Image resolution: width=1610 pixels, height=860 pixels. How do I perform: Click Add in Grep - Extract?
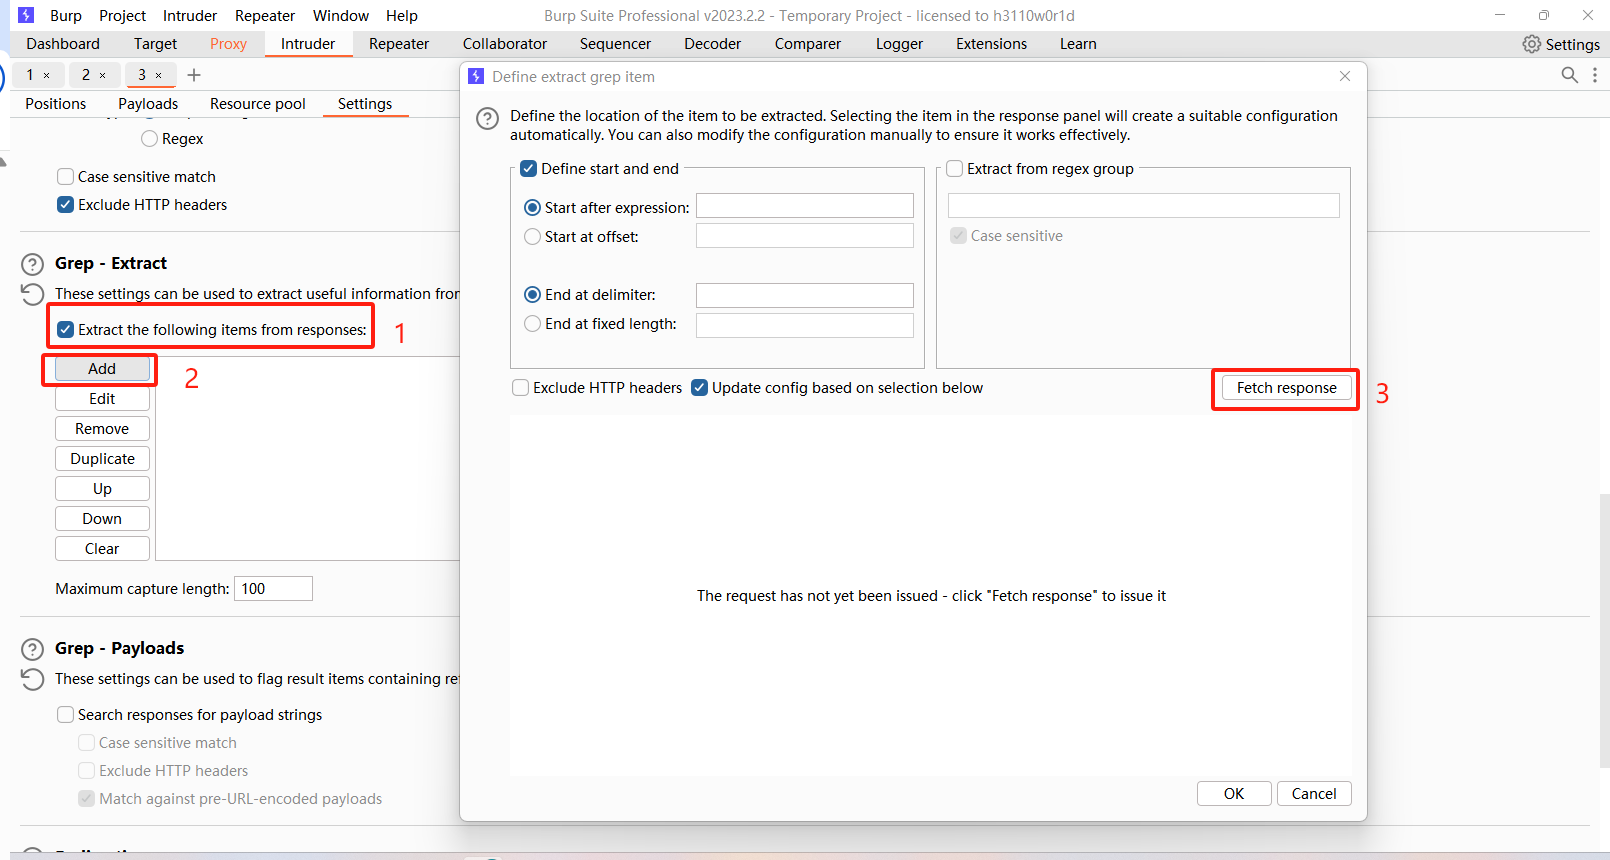(x=102, y=369)
